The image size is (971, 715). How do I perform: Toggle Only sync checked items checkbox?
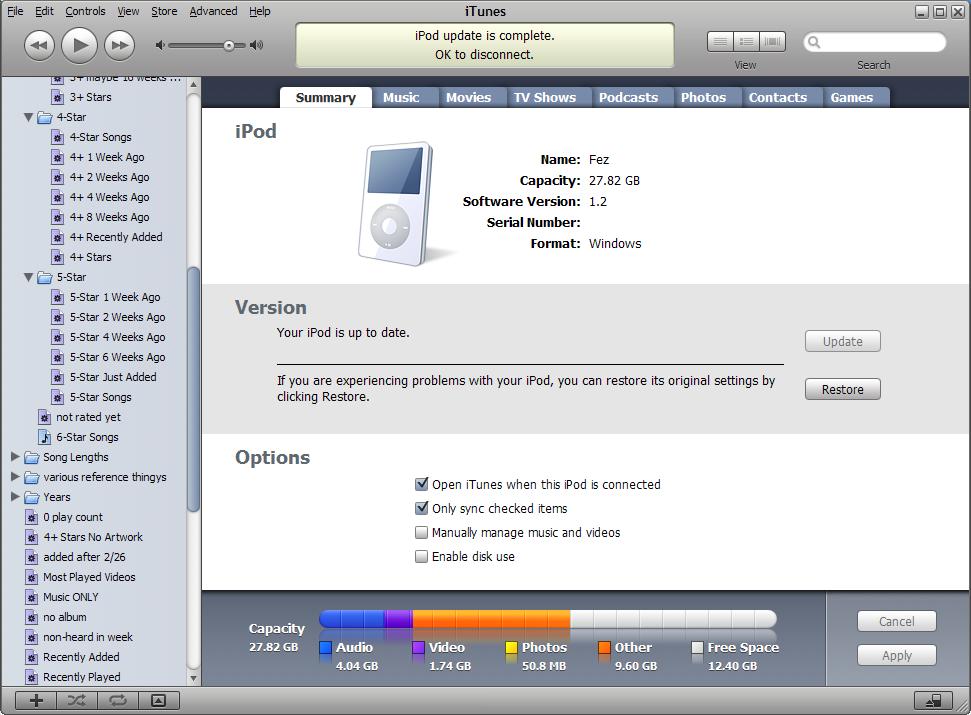point(421,508)
